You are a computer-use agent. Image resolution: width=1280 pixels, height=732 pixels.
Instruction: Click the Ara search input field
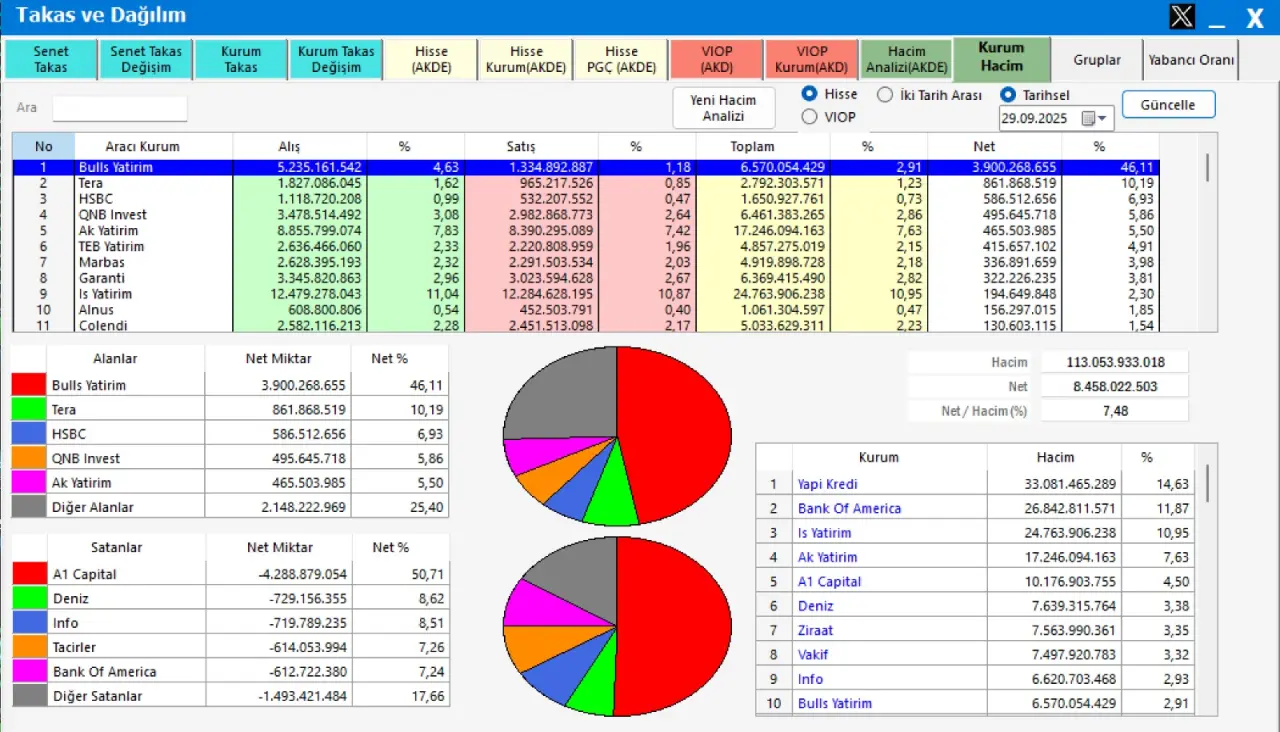[119, 108]
